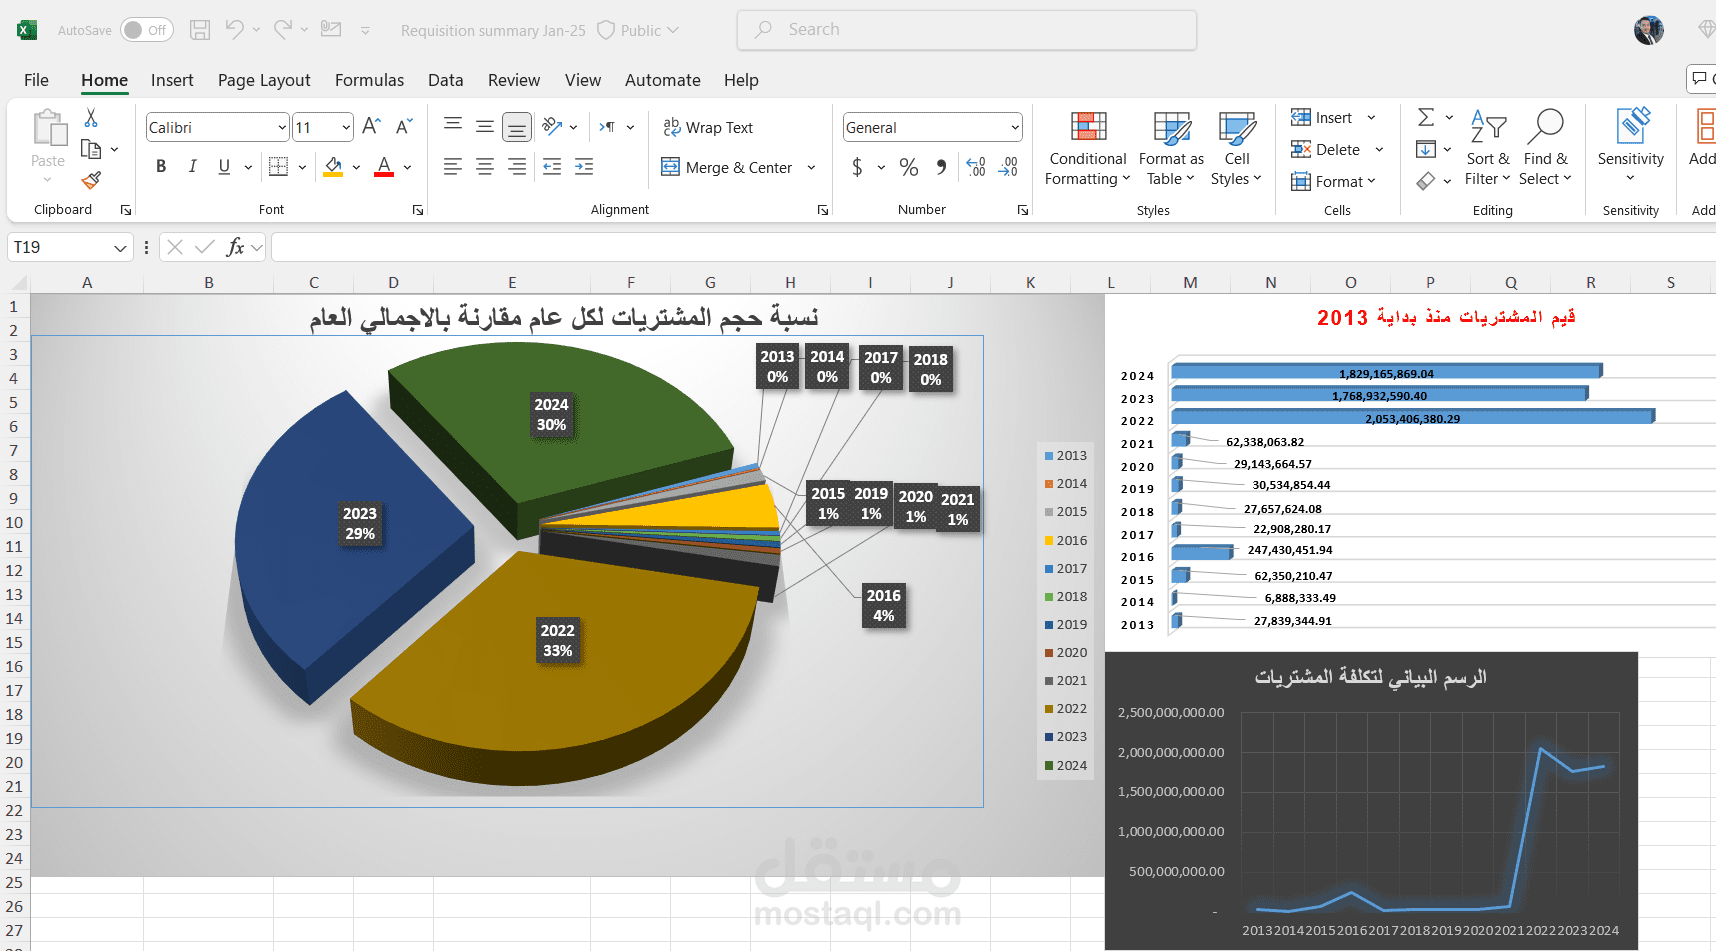This screenshot has width=1716, height=951.
Task: Click the AutoSum sigma icon
Action: 1426,117
